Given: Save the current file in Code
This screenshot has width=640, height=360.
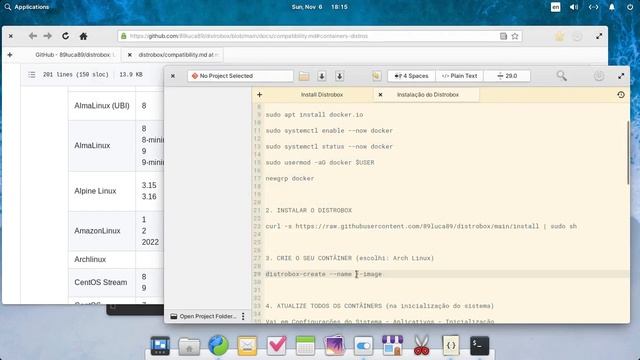Looking at the screenshot, I should tap(322, 76).
